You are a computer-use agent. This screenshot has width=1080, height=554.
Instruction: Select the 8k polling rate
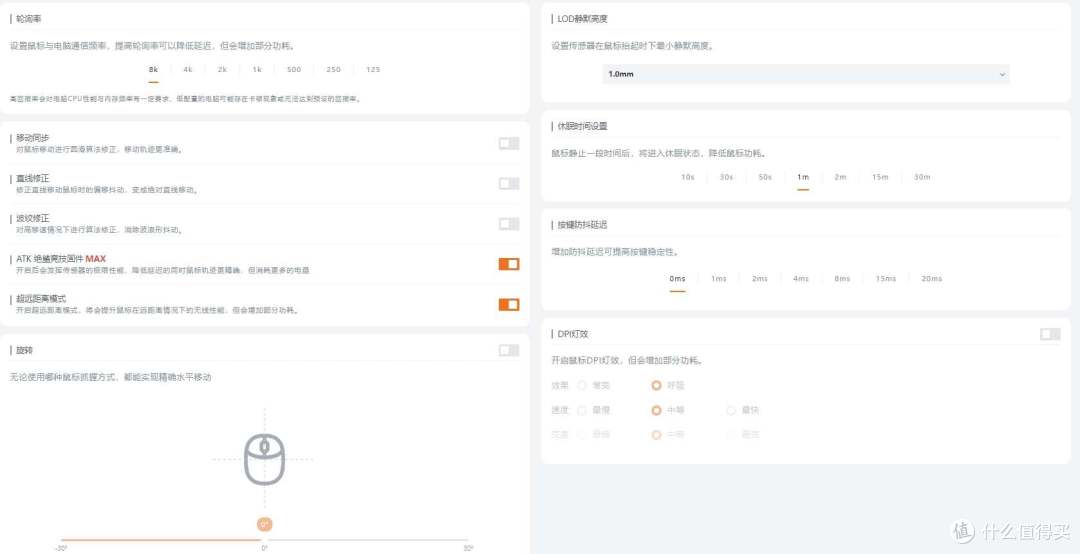click(x=153, y=70)
